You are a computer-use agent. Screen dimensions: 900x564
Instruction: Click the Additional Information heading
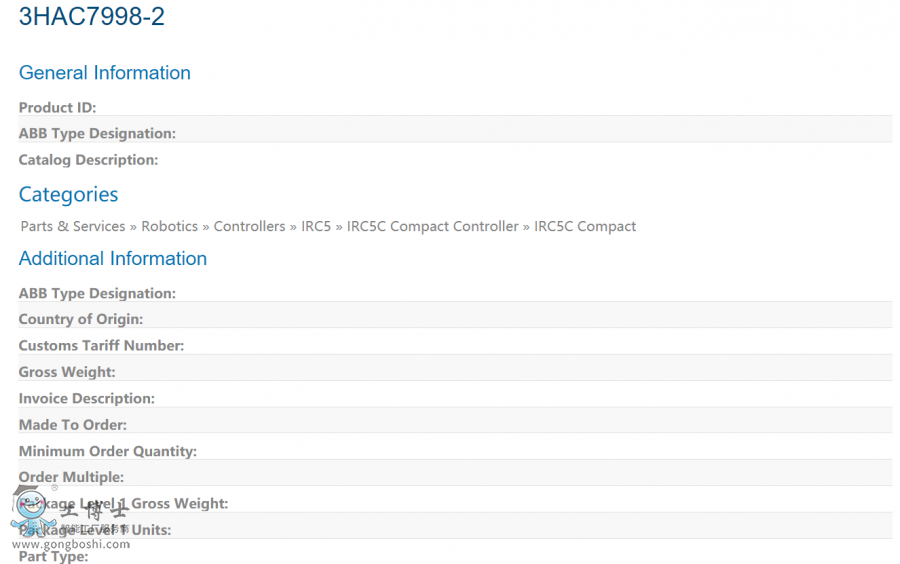pyautogui.click(x=112, y=258)
